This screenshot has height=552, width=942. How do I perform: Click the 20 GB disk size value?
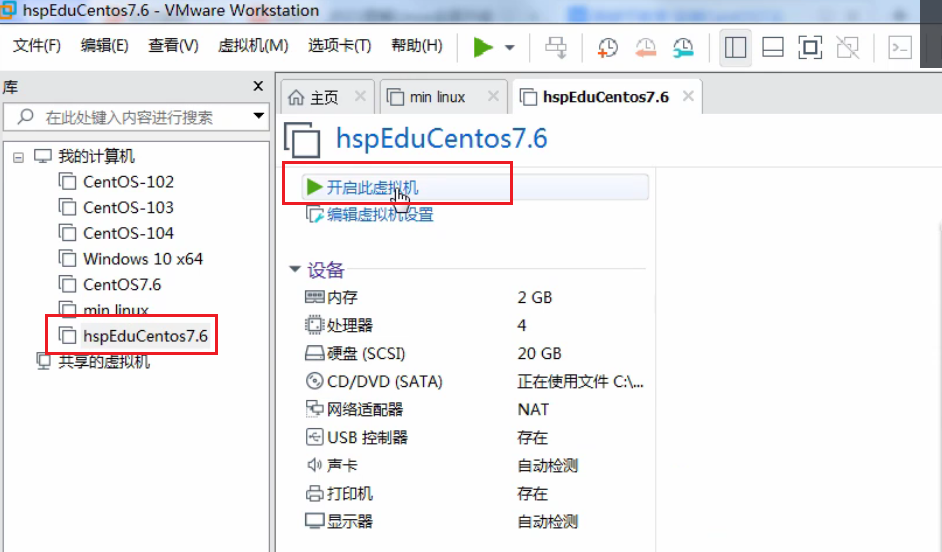pos(539,353)
